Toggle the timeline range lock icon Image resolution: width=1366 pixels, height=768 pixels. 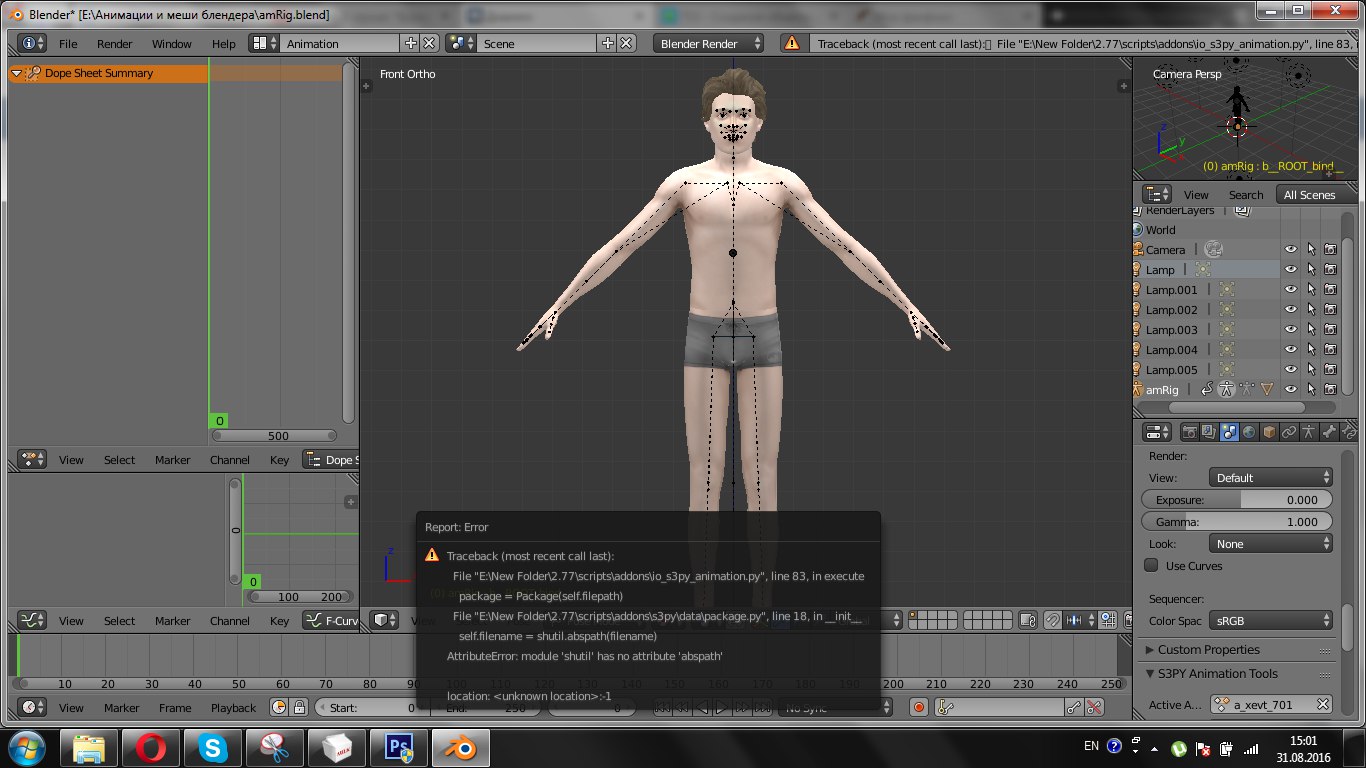pyautogui.click(x=298, y=707)
